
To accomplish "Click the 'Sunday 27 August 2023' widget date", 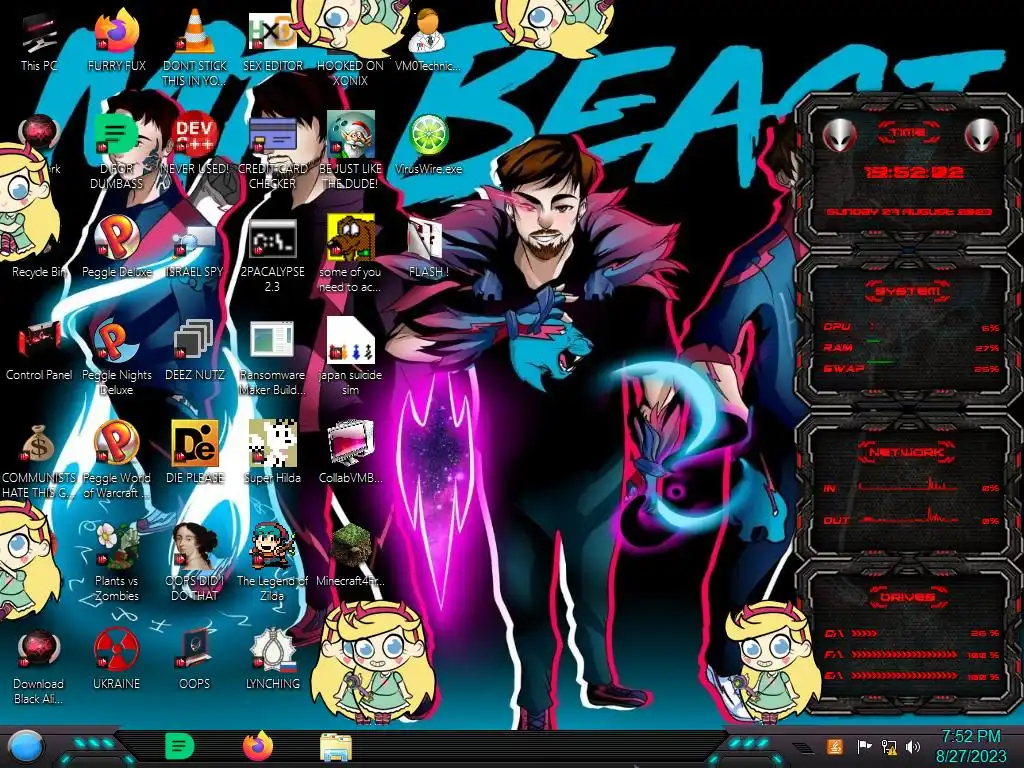I will [908, 212].
